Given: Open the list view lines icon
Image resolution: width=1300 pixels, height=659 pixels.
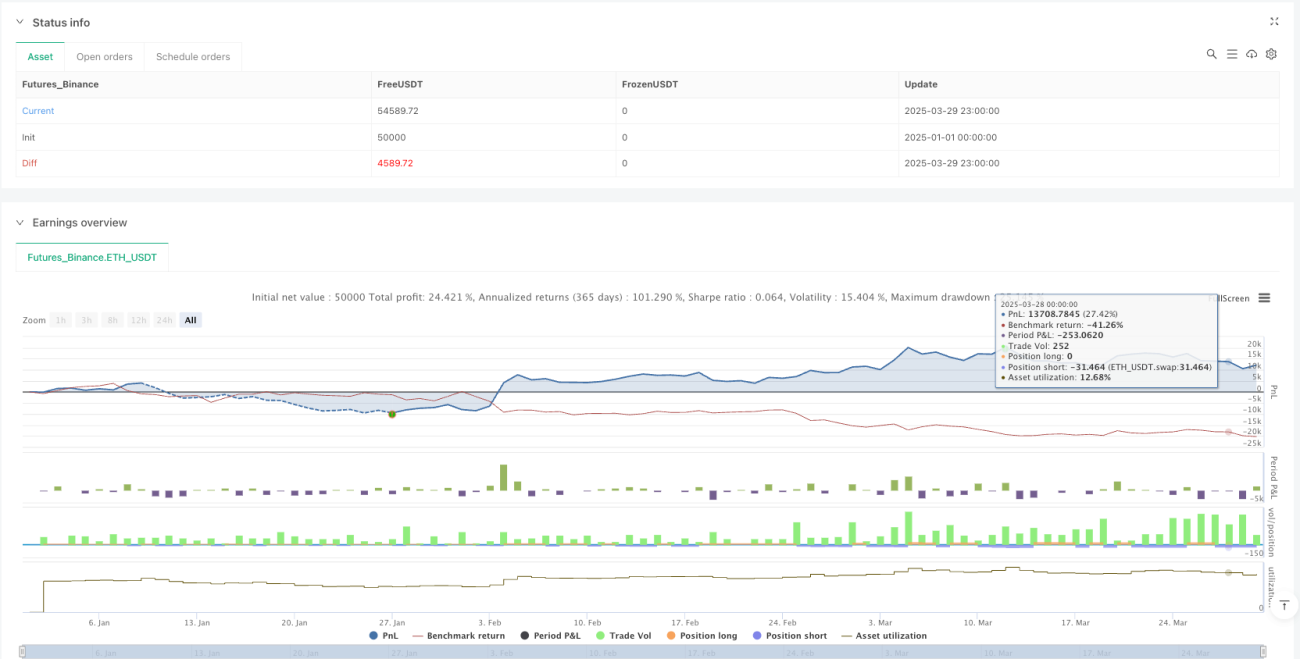Looking at the screenshot, I should [1232, 54].
